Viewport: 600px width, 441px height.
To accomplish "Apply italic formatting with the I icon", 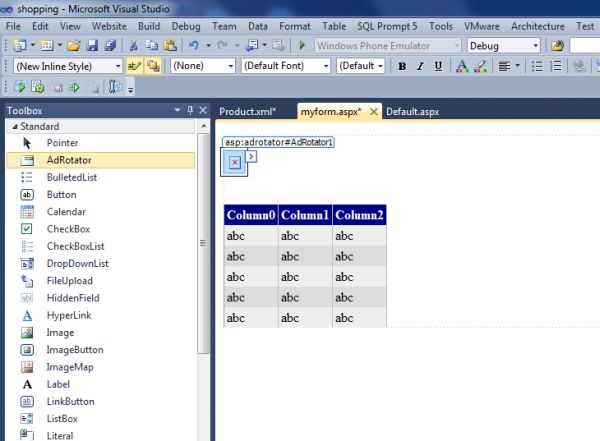I will click(420, 66).
